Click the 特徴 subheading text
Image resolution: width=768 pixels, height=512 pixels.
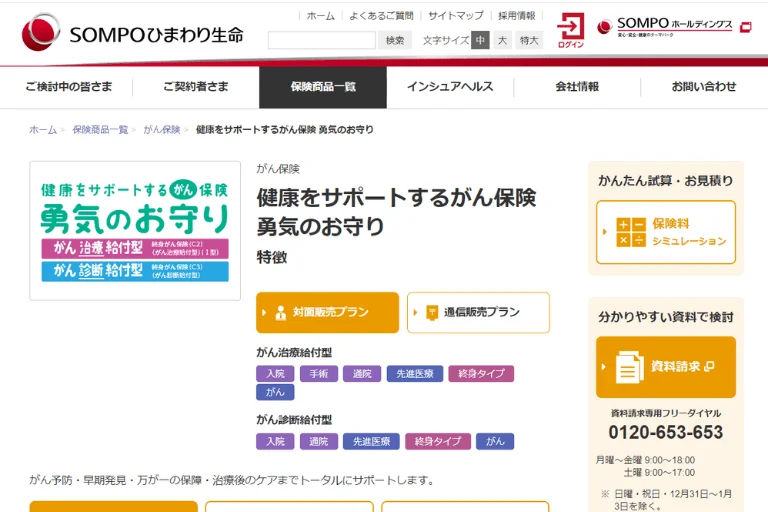272,257
